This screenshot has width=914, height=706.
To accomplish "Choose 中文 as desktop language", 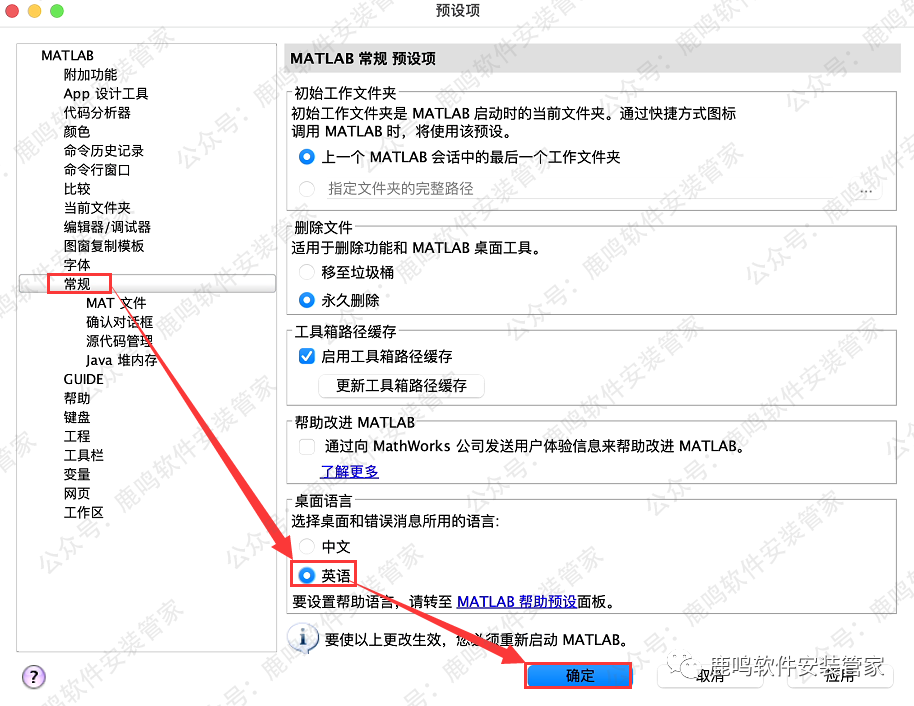I will (307, 547).
